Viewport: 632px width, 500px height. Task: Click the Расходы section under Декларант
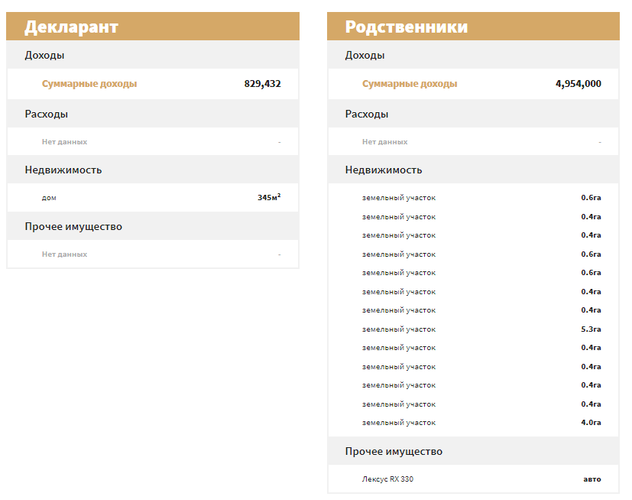point(47,113)
